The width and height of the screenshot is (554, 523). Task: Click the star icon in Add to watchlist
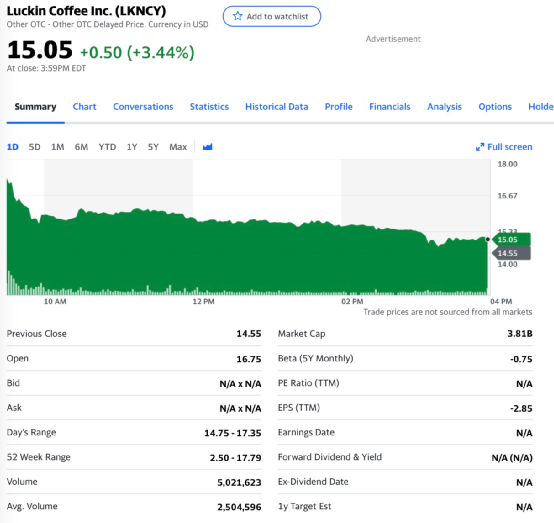tap(238, 16)
